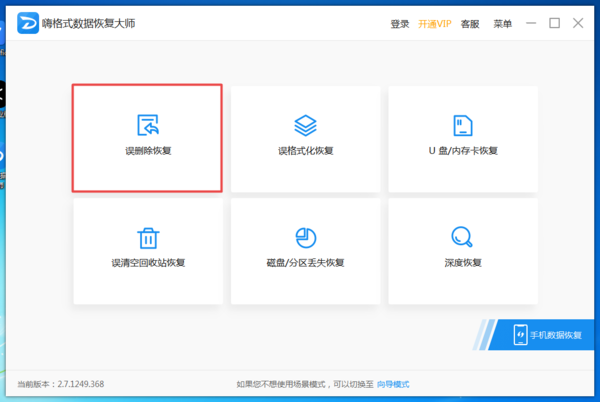Click the 深度恢复 tile label
Screen dimensions: 600x402
coord(463,263)
